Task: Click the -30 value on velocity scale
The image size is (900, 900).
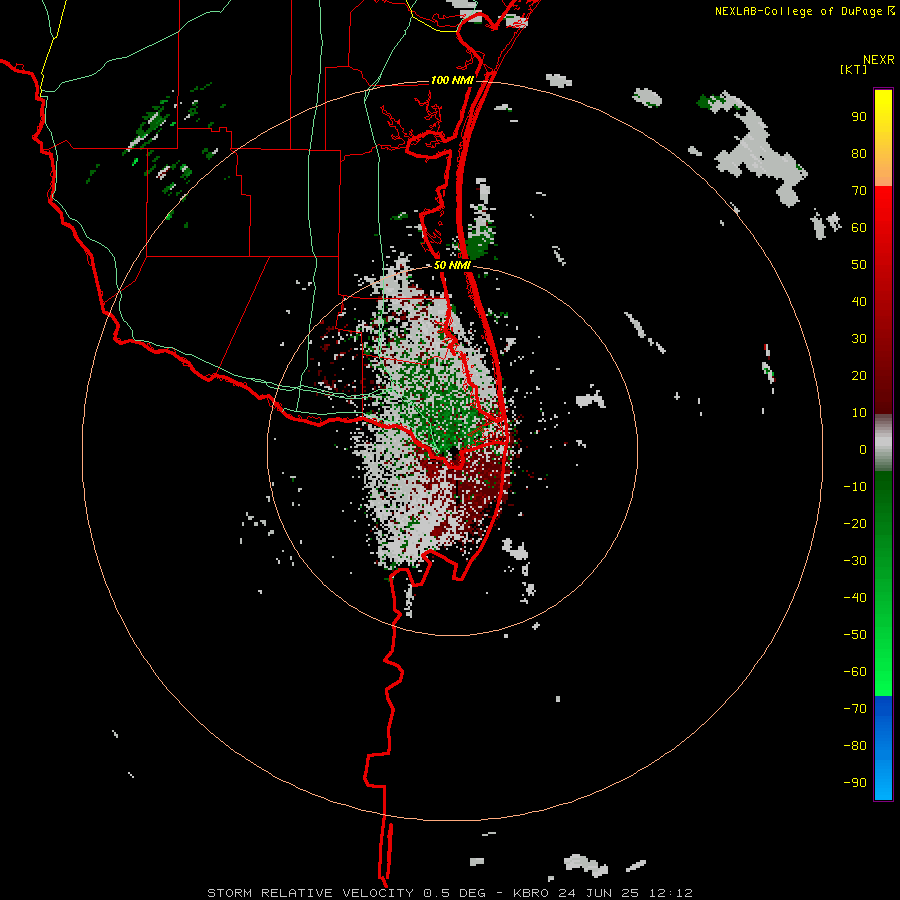Action: pyautogui.click(x=855, y=561)
